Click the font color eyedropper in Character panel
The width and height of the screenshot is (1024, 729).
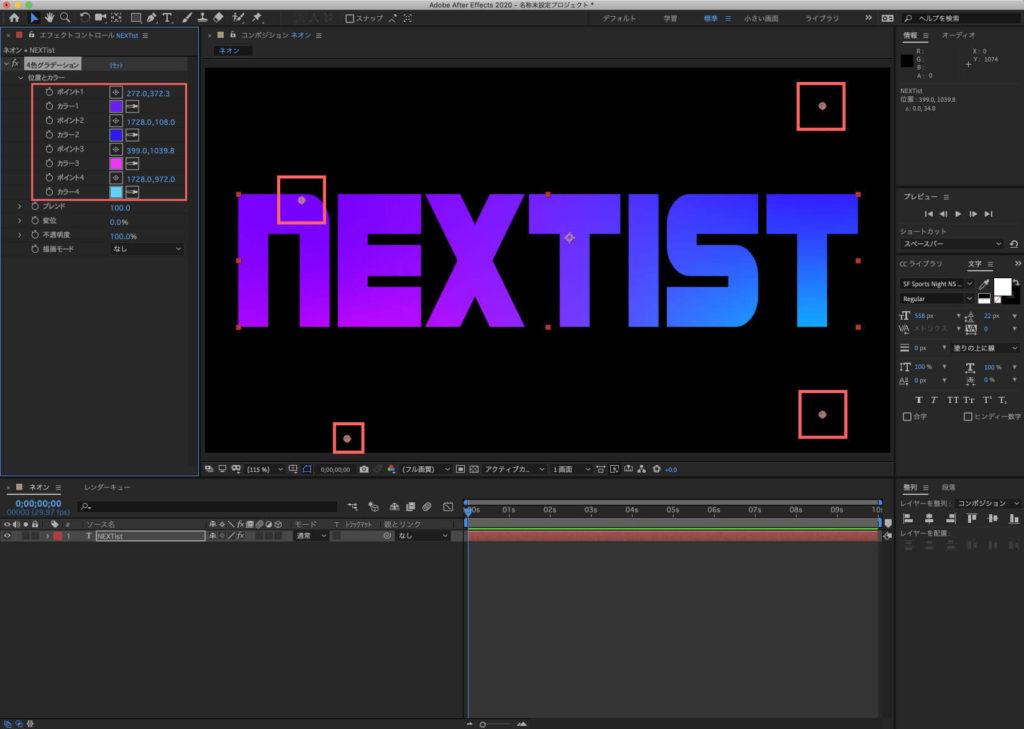[984, 285]
